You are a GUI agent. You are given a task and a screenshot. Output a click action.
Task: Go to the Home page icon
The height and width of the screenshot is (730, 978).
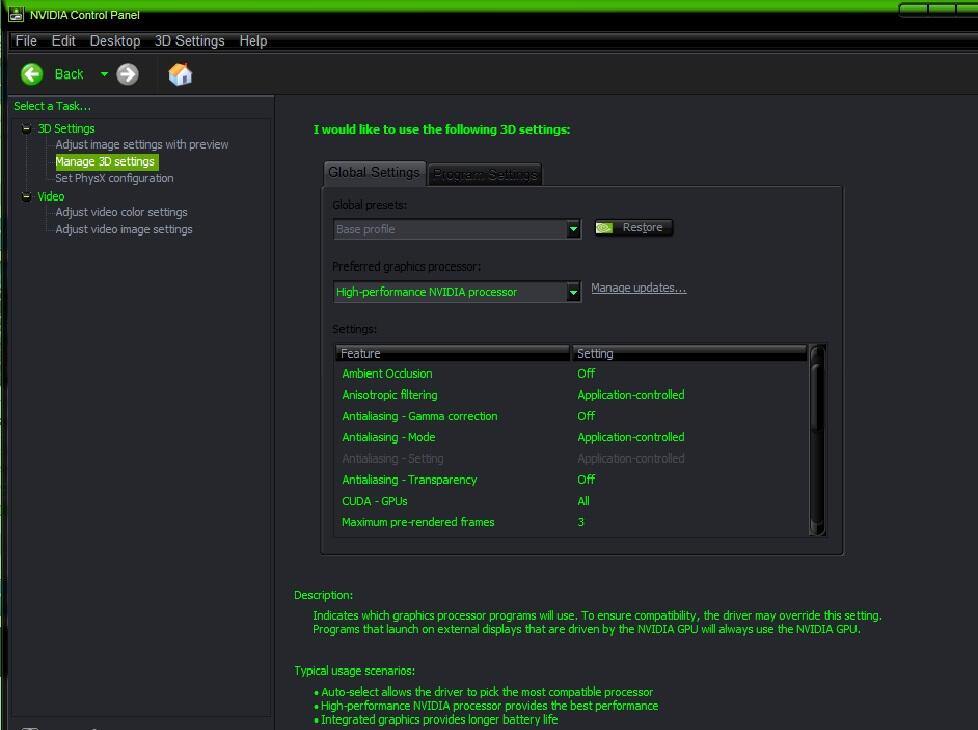(180, 74)
